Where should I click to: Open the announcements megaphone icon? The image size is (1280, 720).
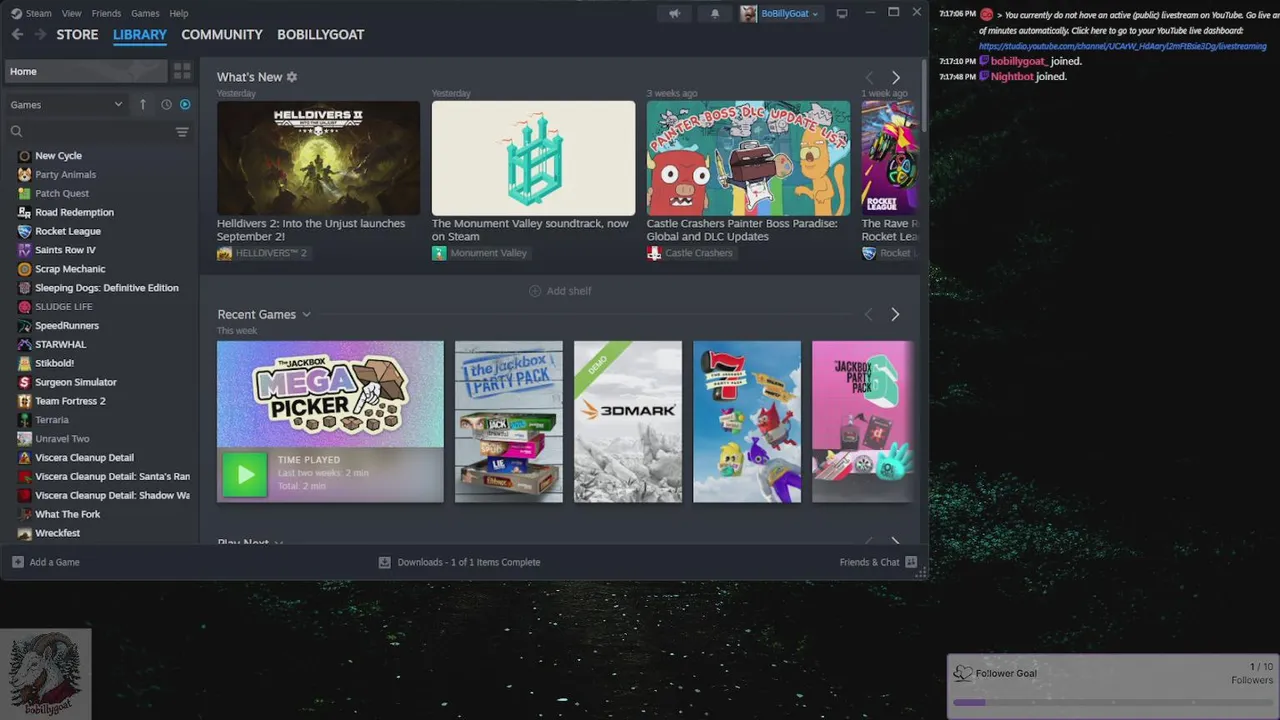[675, 13]
